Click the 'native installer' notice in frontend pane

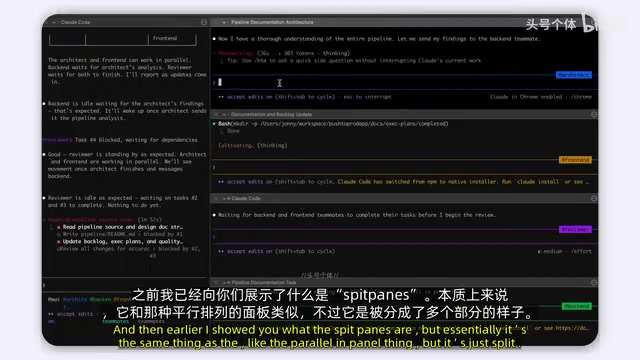click(x=464, y=182)
